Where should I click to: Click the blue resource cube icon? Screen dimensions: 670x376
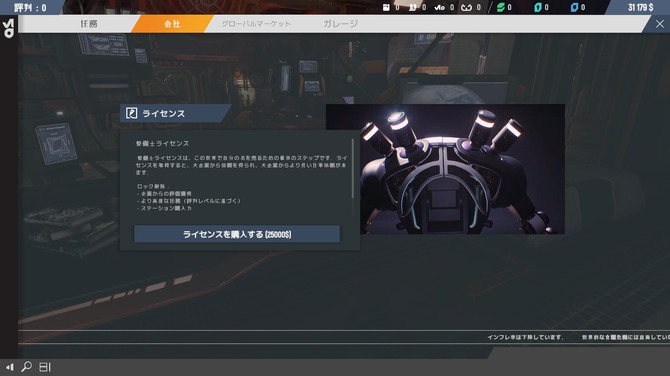pyautogui.click(x=574, y=7)
